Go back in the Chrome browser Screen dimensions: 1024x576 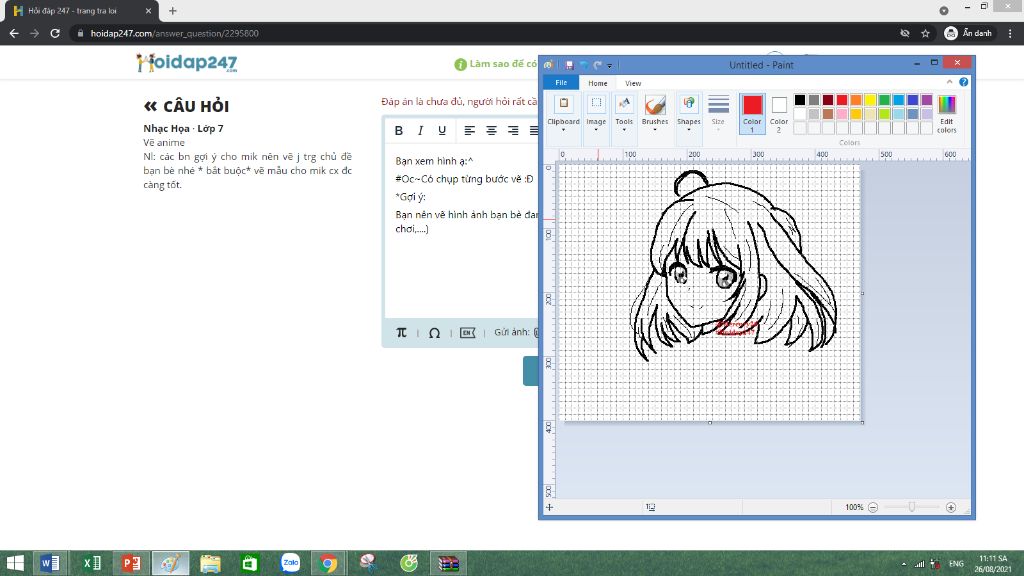(x=14, y=33)
